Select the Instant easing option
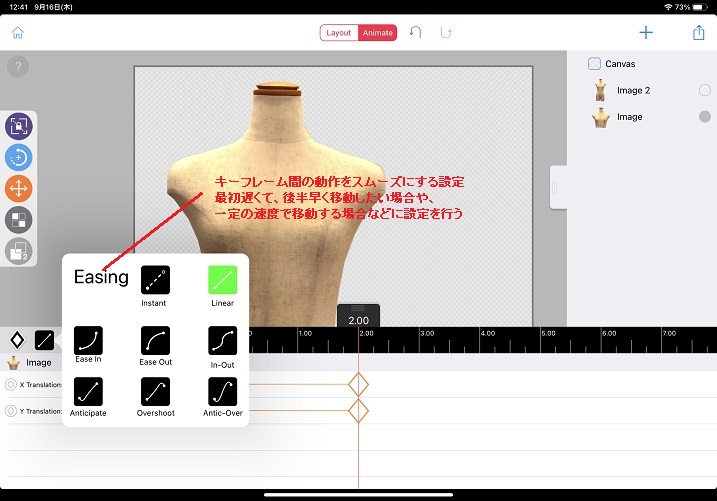The width and height of the screenshot is (717, 501). pos(154,279)
